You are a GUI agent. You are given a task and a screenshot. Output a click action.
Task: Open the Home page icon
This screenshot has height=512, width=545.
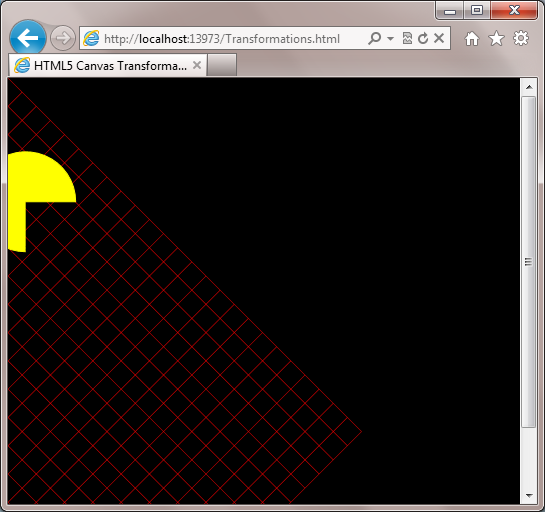[x=472, y=38]
